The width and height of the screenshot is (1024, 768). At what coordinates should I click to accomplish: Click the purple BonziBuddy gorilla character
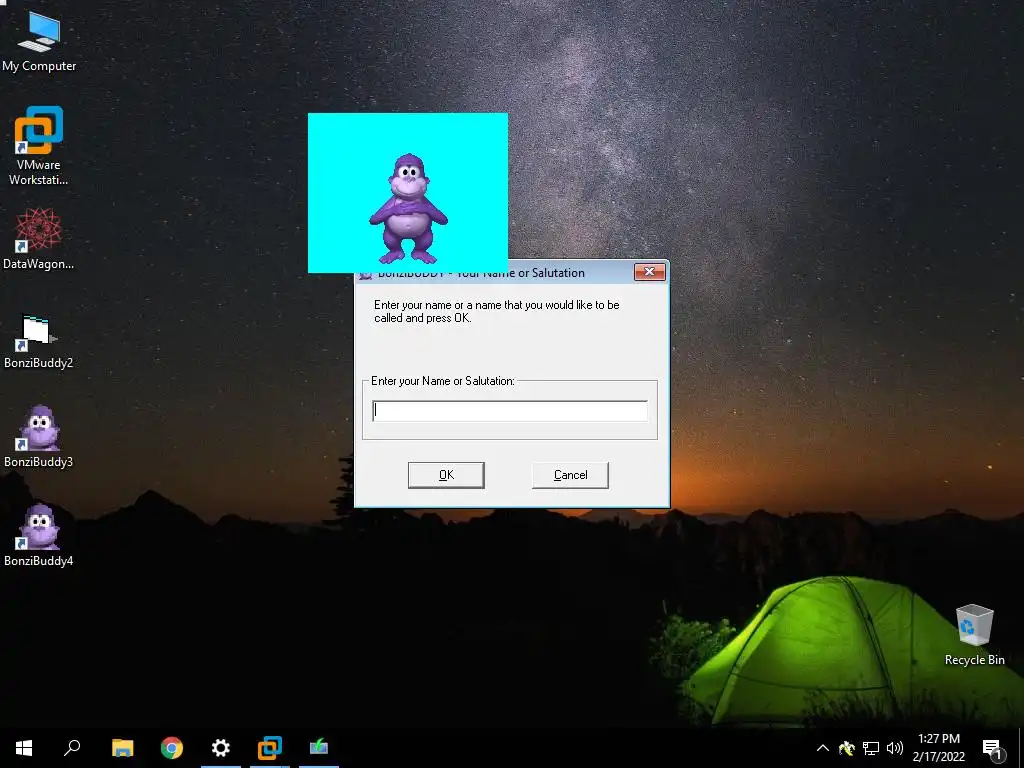click(x=408, y=208)
